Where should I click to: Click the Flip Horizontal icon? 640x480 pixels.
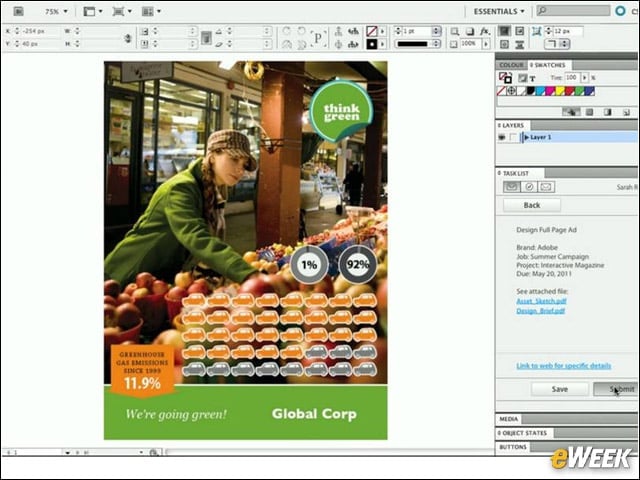287,44
